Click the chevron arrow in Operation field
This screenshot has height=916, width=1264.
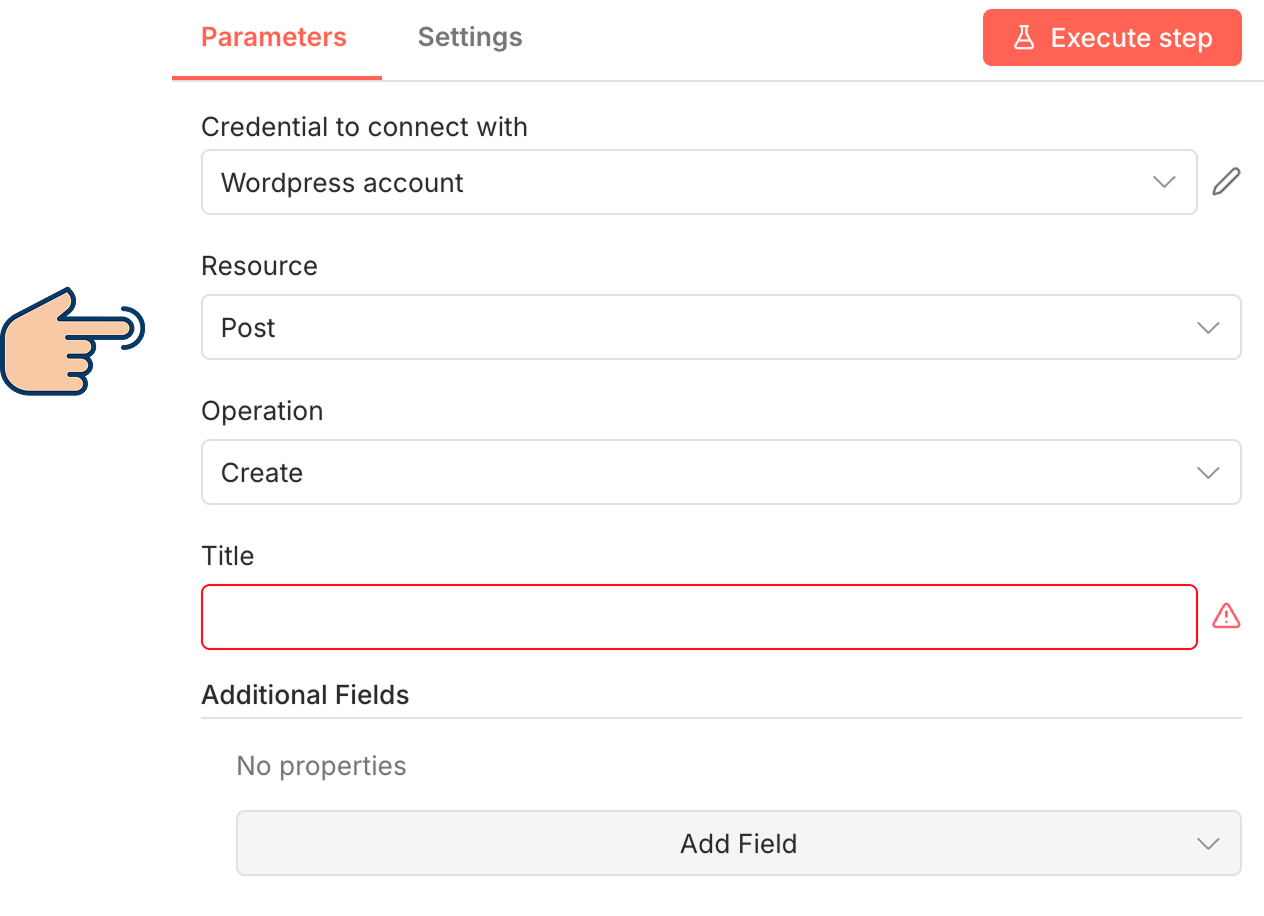[x=1208, y=472]
